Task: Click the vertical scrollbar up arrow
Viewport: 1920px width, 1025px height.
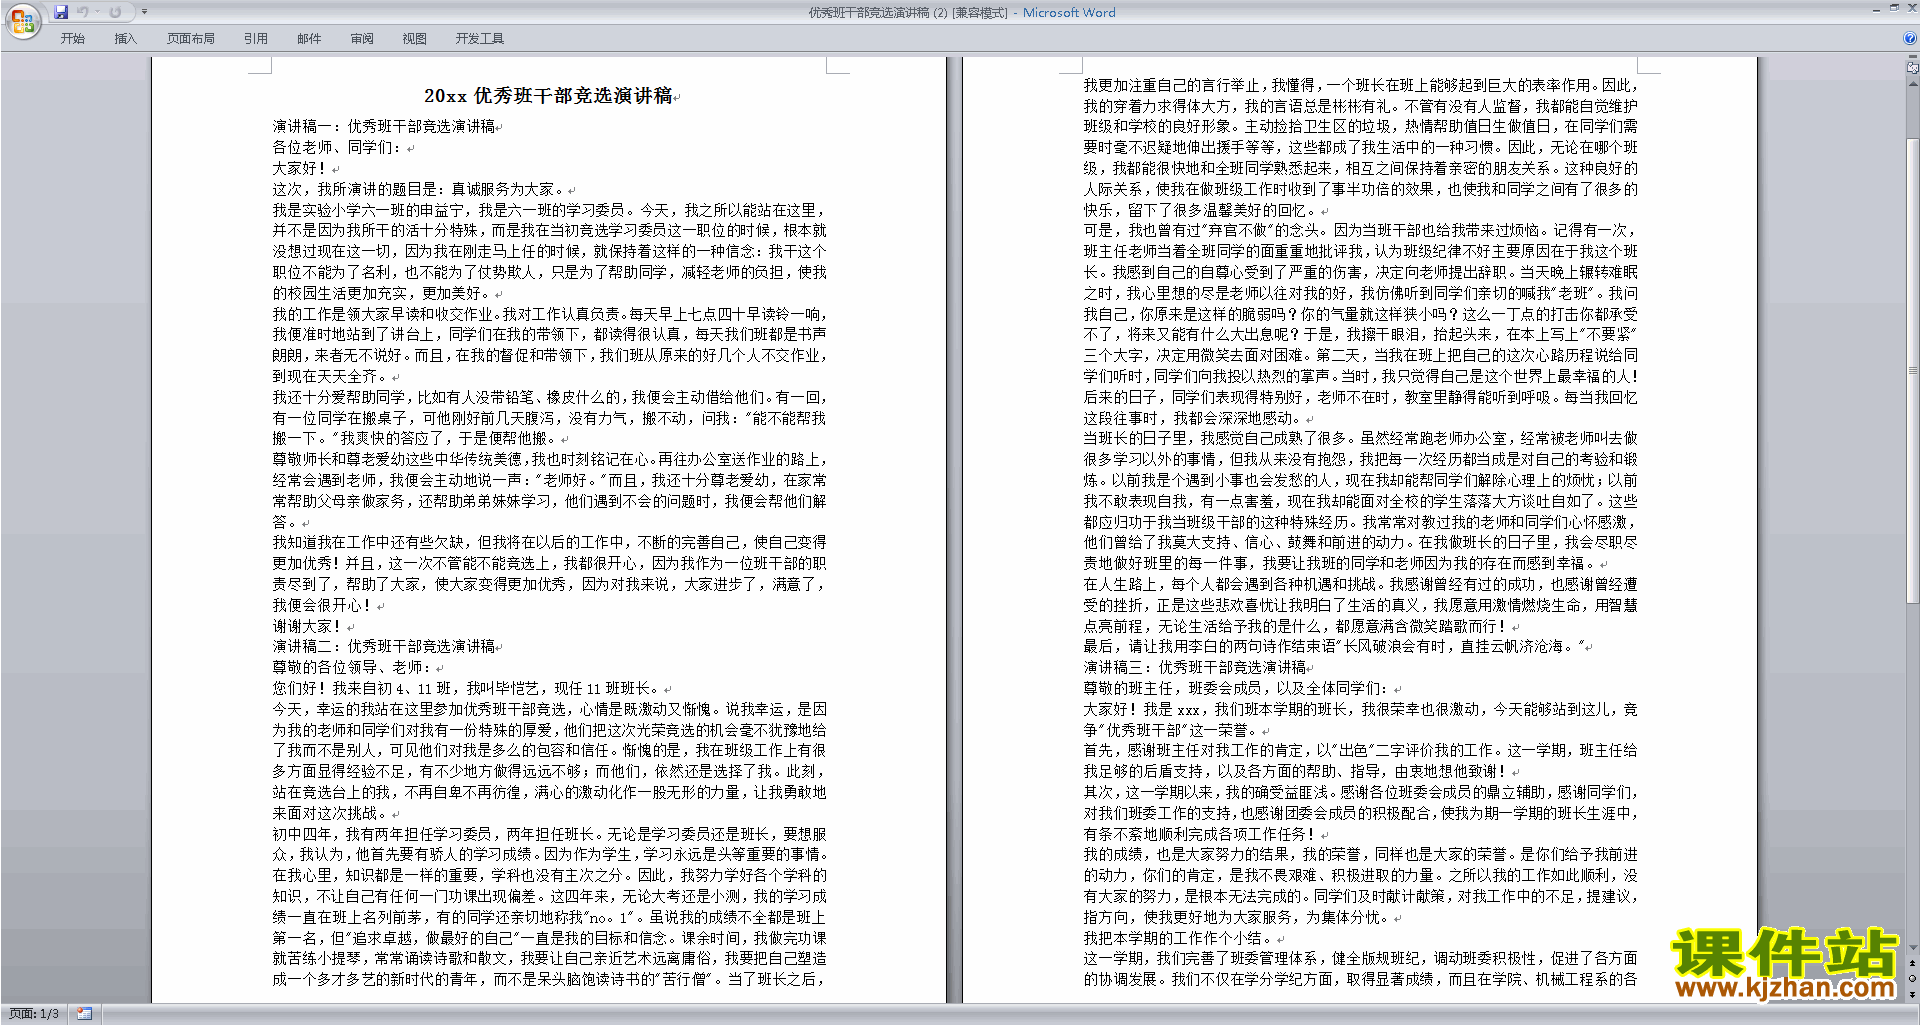Action: tap(1913, 85)
